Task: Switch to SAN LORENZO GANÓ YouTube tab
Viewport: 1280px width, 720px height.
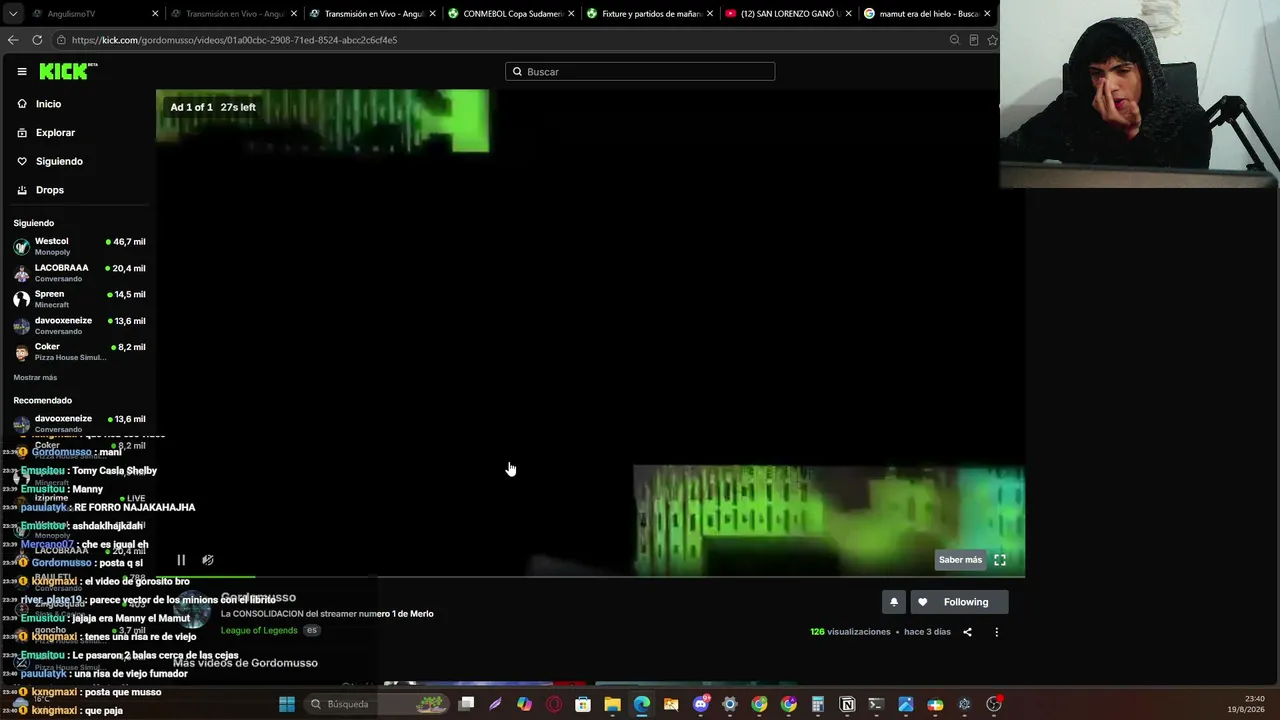Action: pyautogui.click(x=788, y=14)
